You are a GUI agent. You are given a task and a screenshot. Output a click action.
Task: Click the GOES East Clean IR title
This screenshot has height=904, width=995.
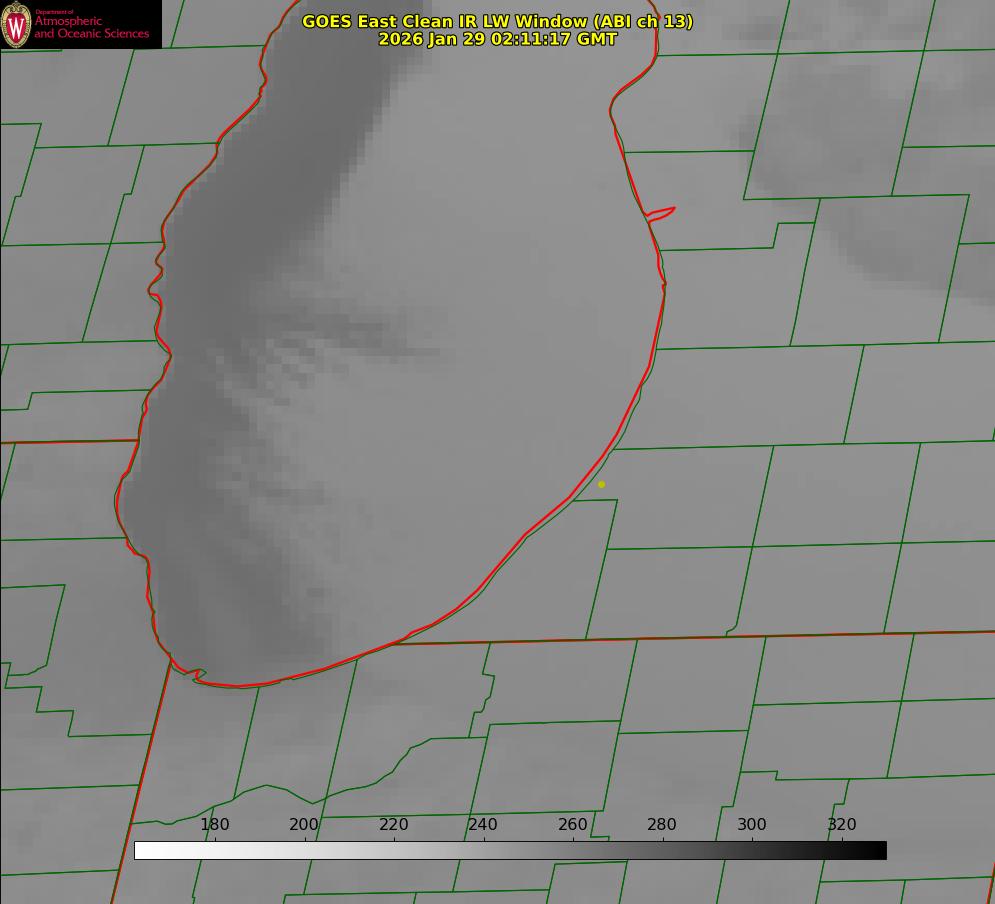pyautogui.click(x=497, y=21)
